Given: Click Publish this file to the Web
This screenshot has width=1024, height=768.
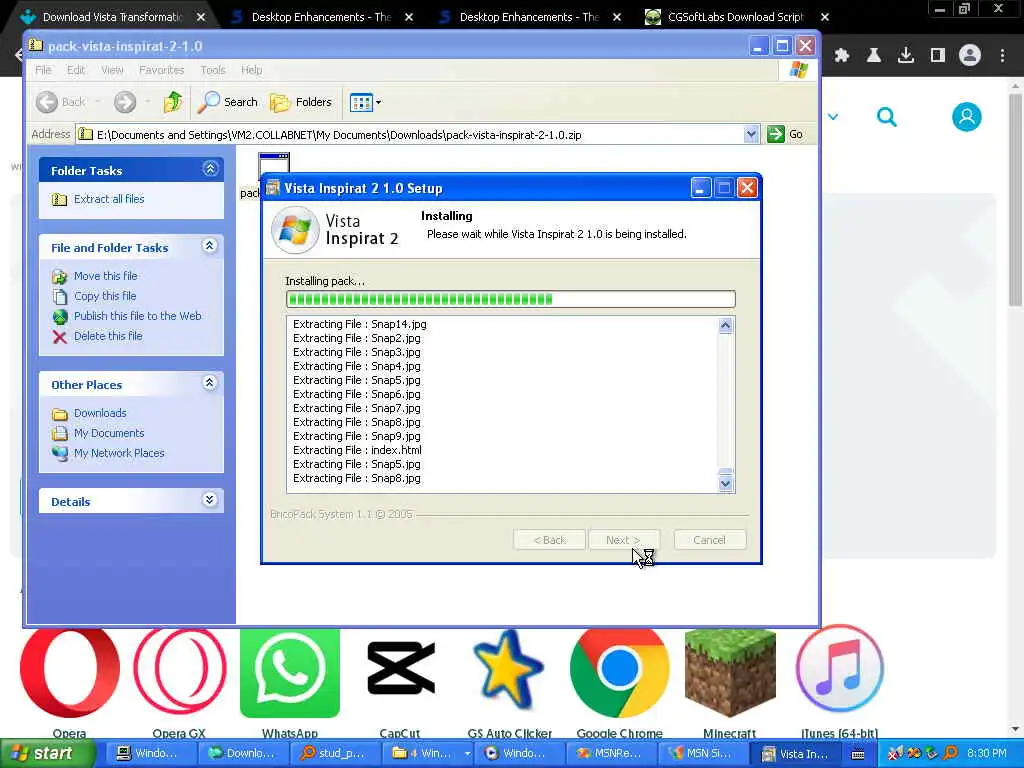Looking at the screenshot, I should [137, 316].
